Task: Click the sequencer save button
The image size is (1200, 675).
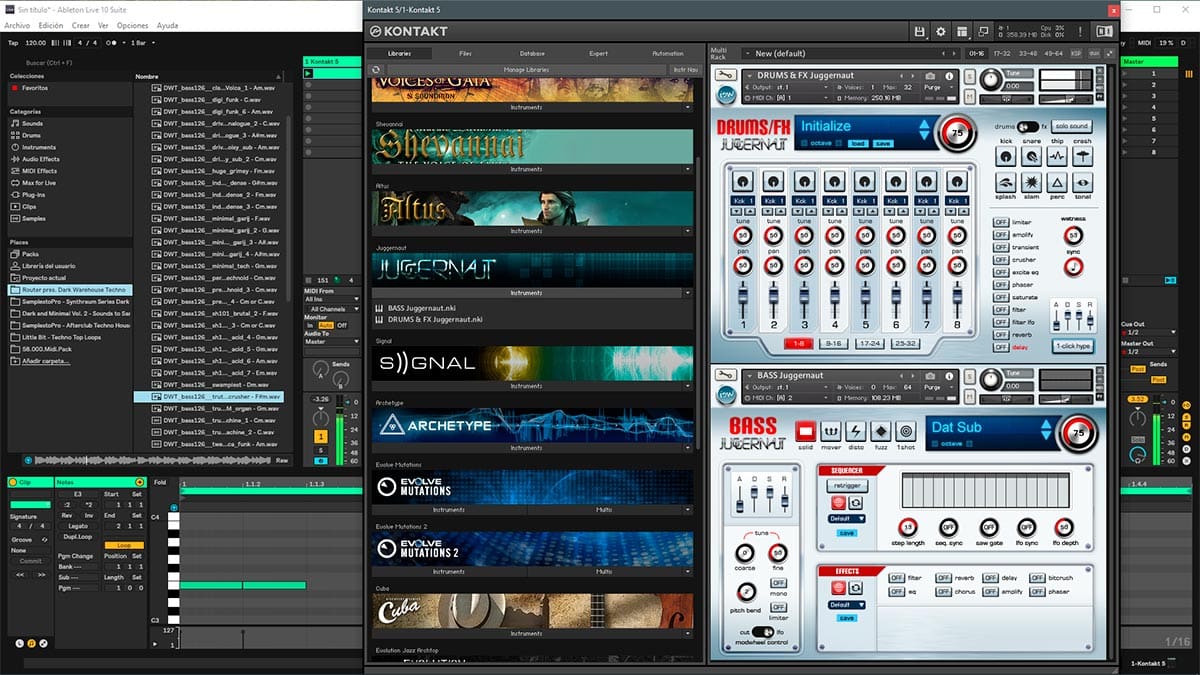Action: point(847,533)
